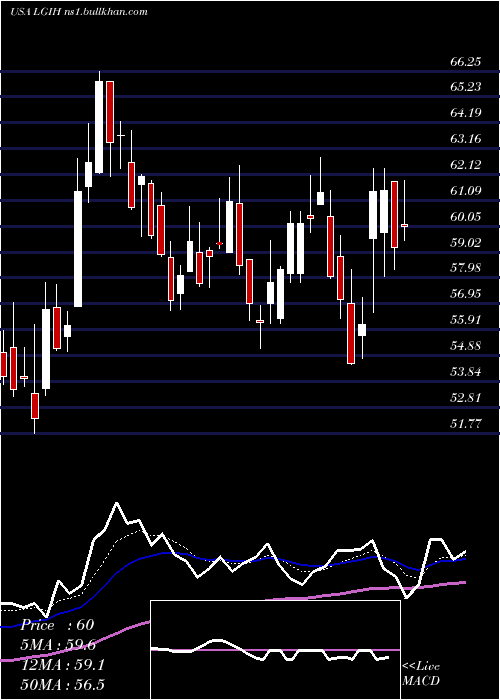Click the last small candlestick near 60.05
The image size is (500, 700).
click(404, 225)
